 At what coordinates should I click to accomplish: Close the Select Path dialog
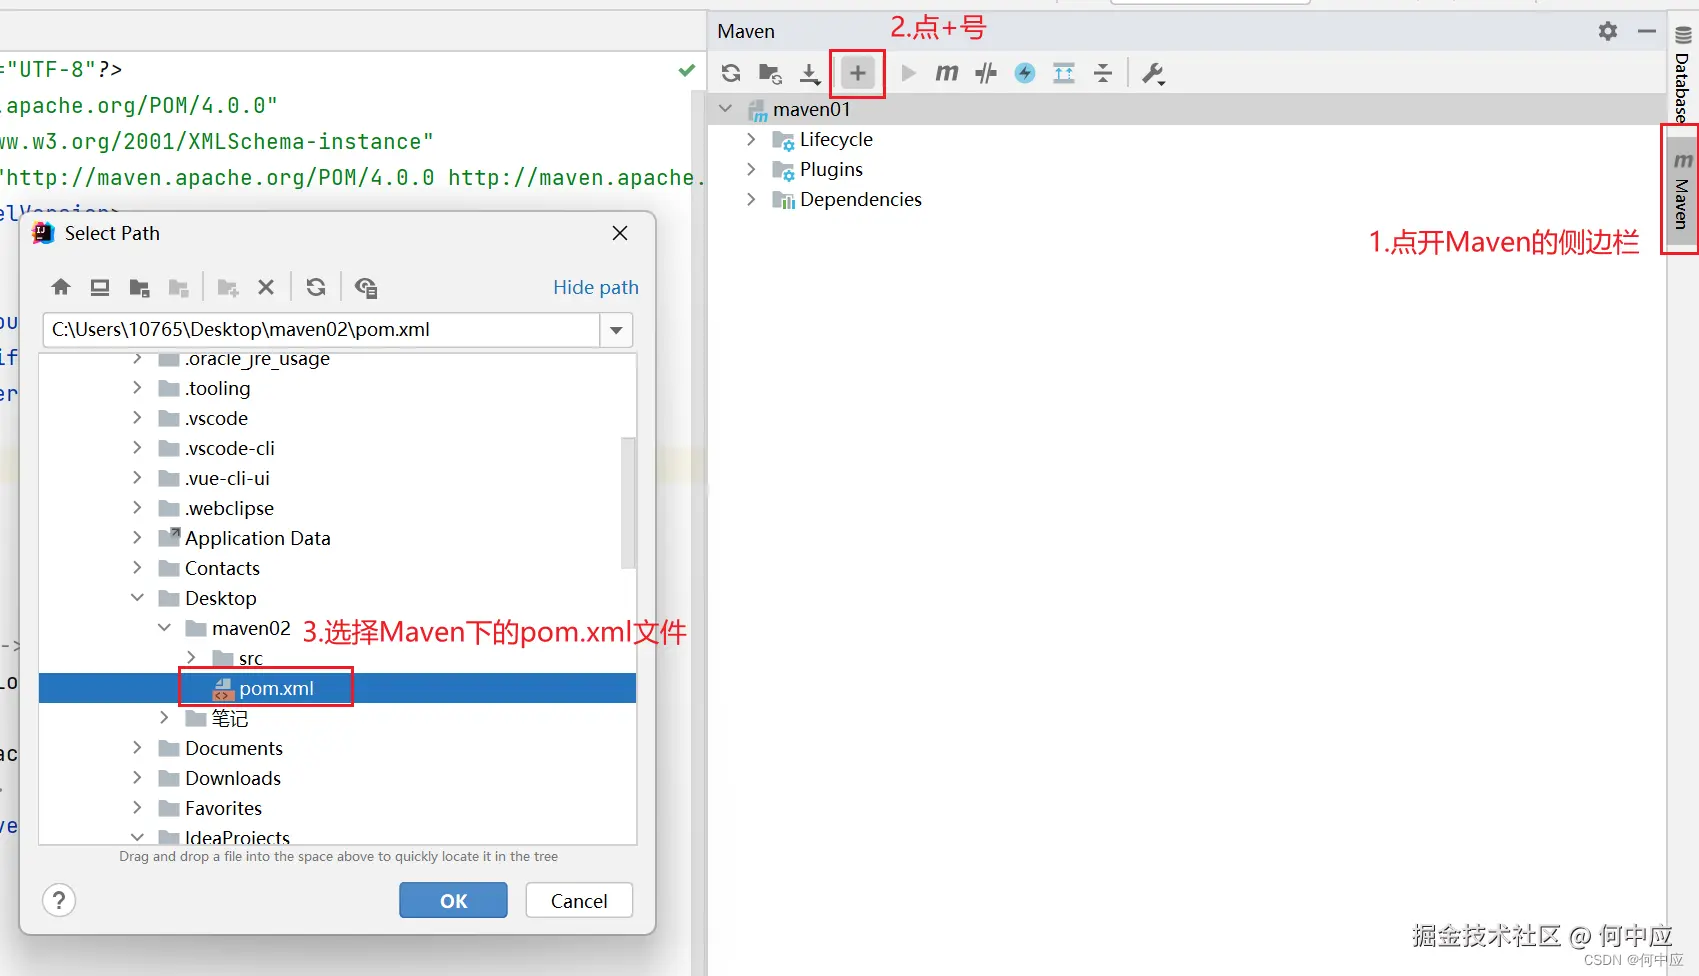click(620, 233)
